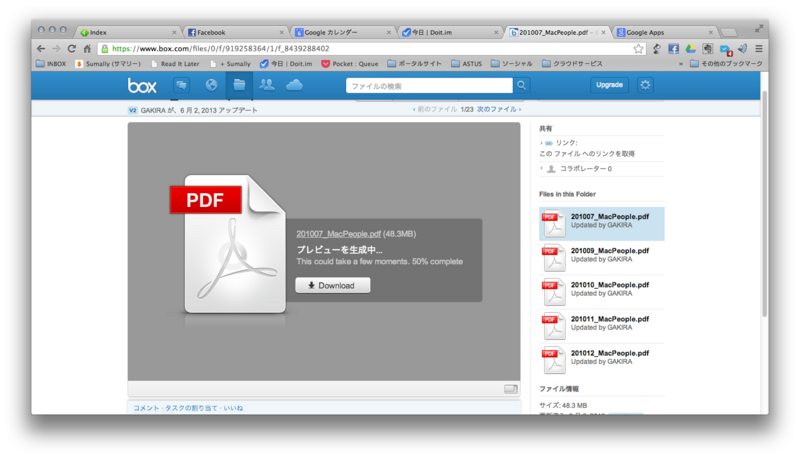Viewport: 800px width, 458px height.
Task: Focus the file search input field
Action: pyautogui.click(x=429, y=86)
